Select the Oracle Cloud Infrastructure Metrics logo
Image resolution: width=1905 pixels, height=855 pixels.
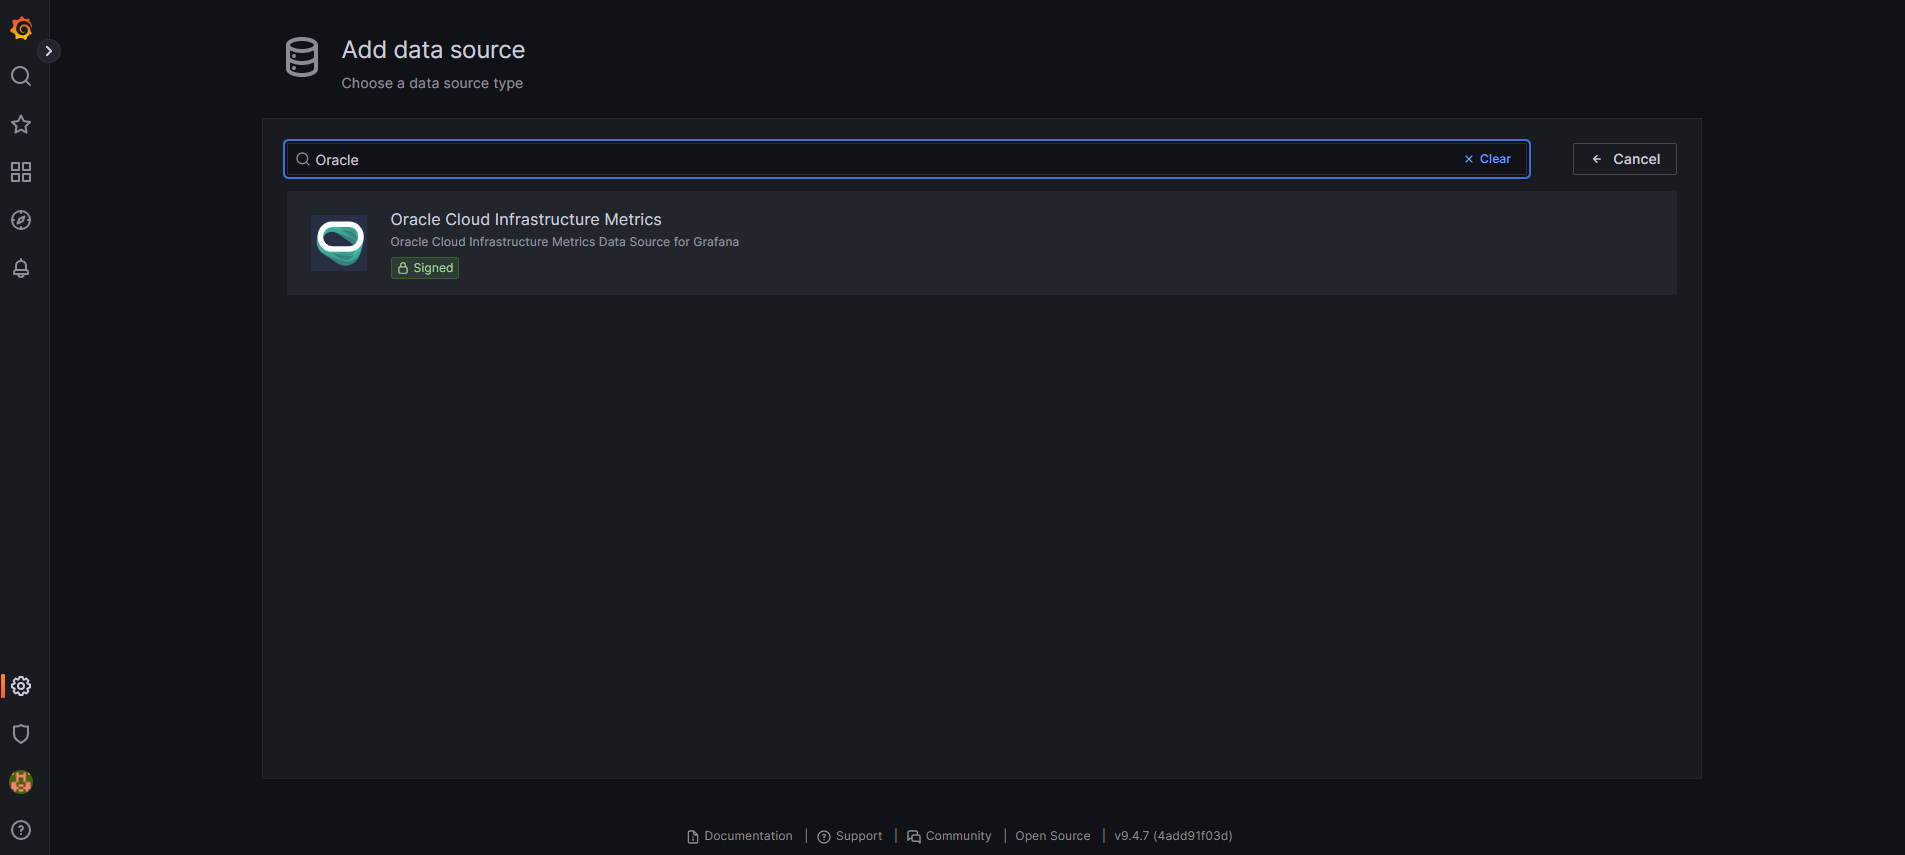coord(339,242)
